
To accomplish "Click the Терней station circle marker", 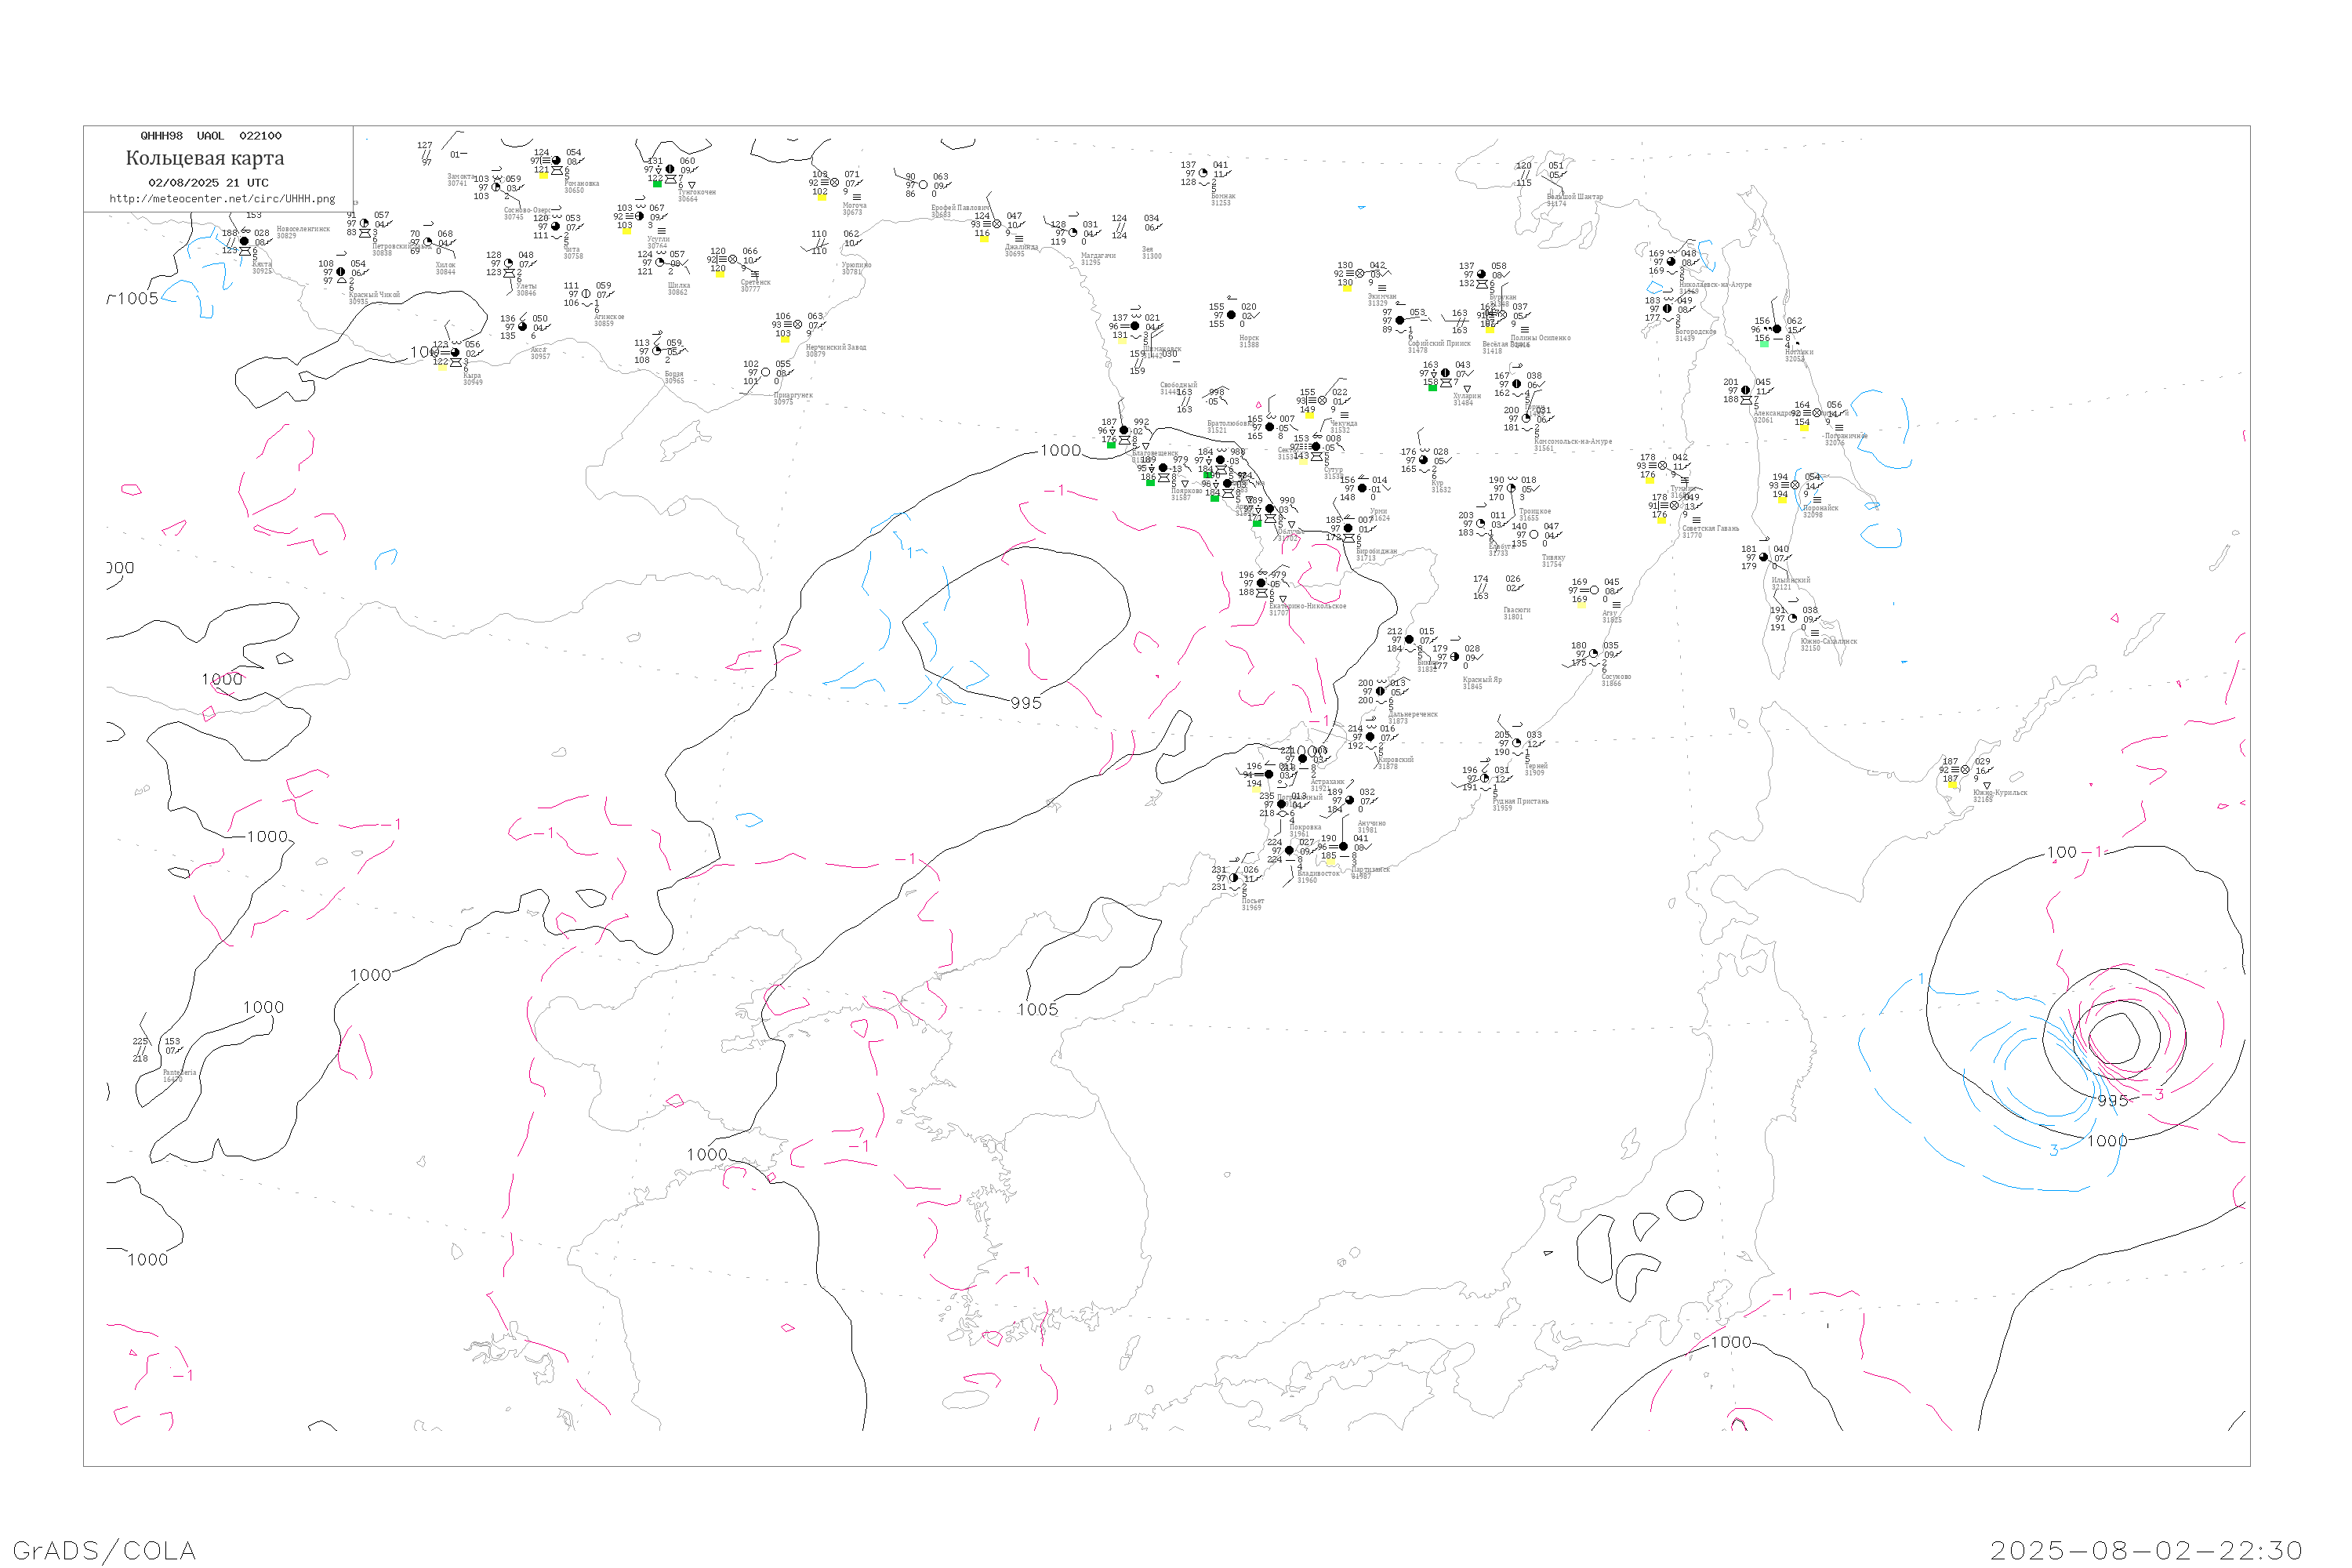I will point(1517,743).
